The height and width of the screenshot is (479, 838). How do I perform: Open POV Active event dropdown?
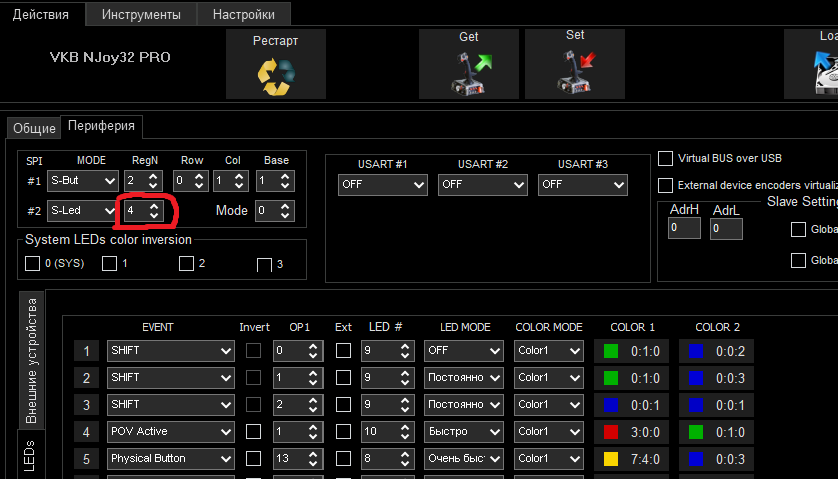point(170,431)
